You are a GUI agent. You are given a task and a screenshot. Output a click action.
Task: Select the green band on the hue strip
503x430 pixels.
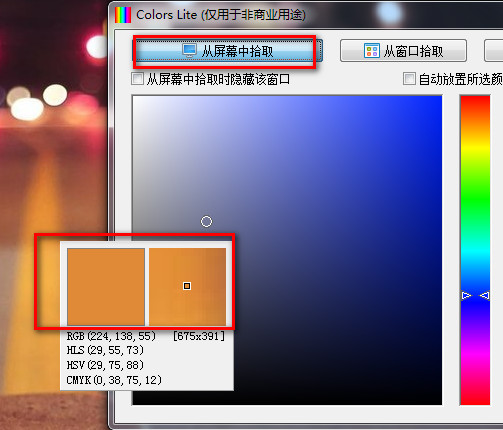click(x=475, y=198)
